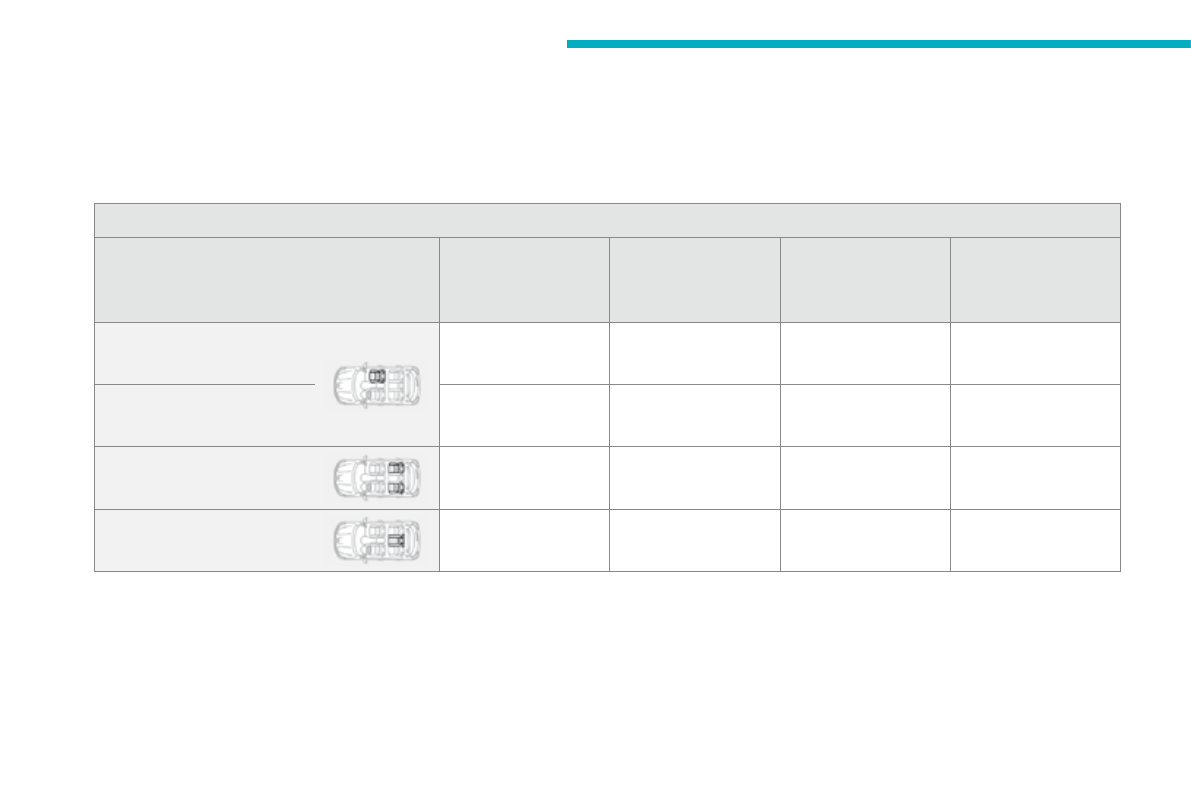Select the last column's grey header cell
The width and height of the screenshot is (1191, 794).
click(x=1035, y=279)
